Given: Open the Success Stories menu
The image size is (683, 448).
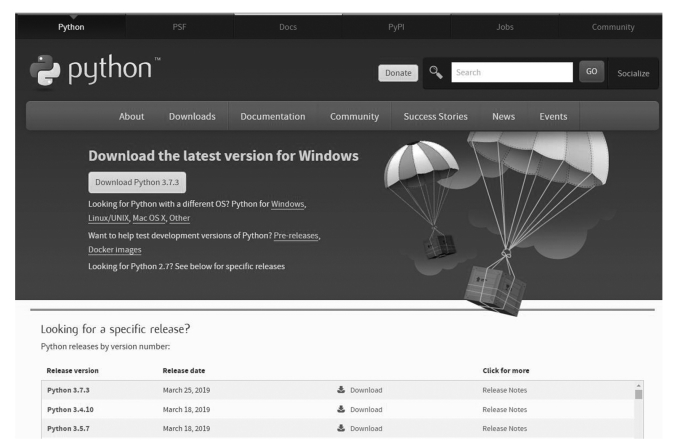Looking at the screenshot, I should (435, 116).
